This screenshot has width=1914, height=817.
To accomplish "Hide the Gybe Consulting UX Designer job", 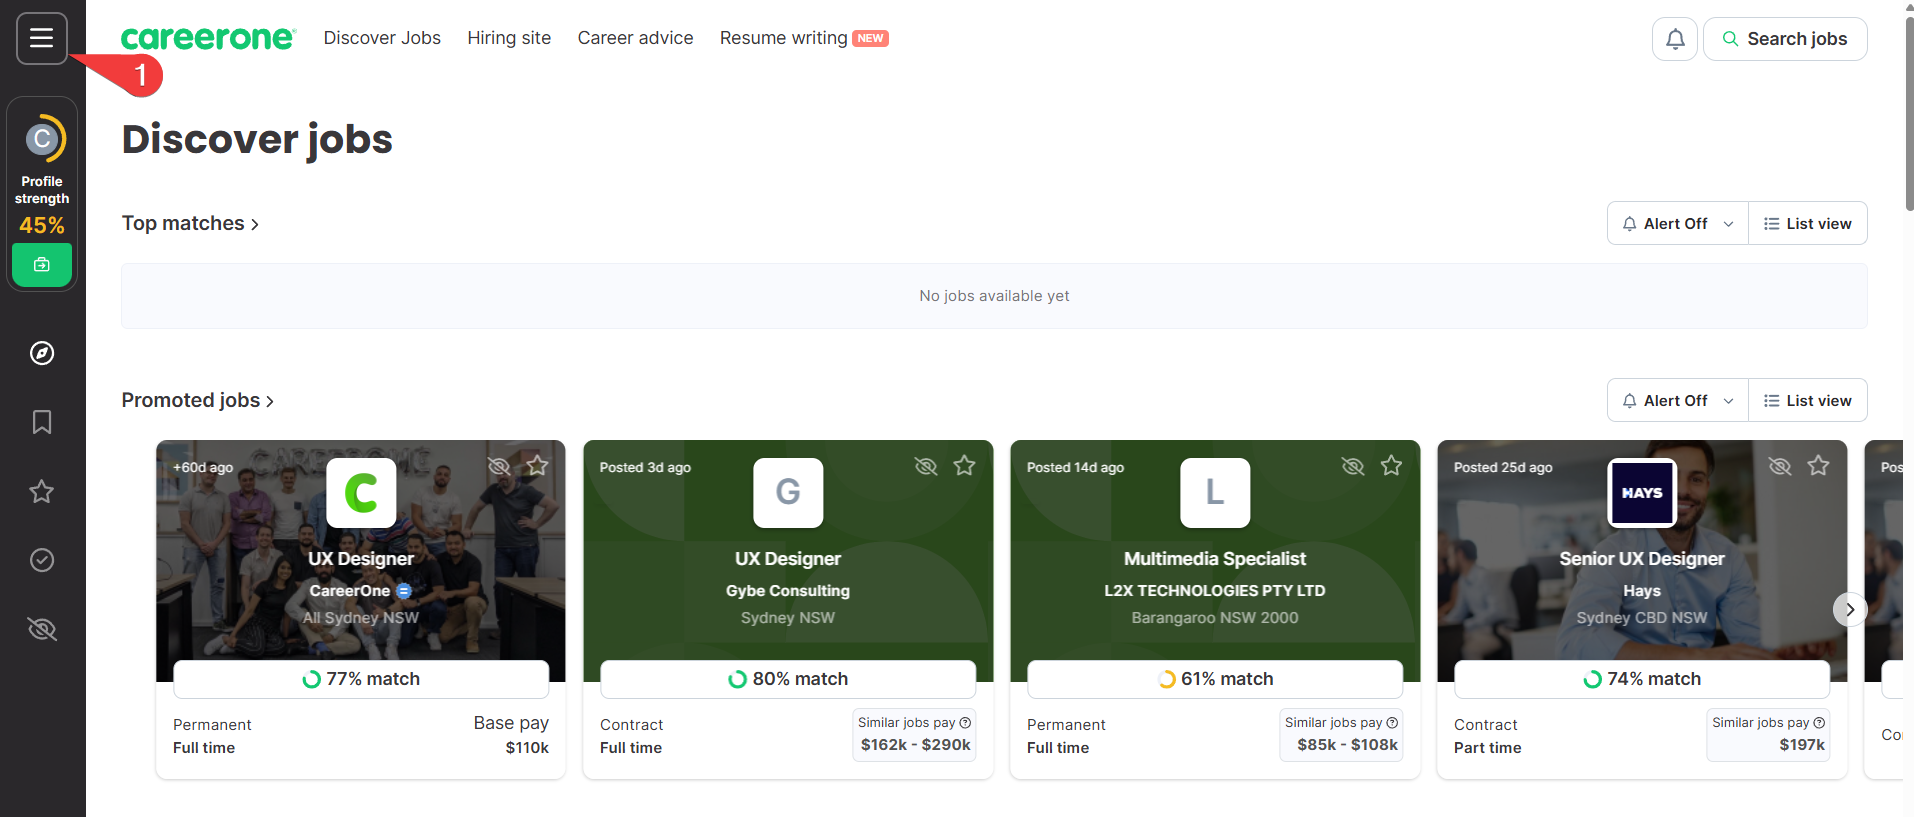I will point(926,466).
